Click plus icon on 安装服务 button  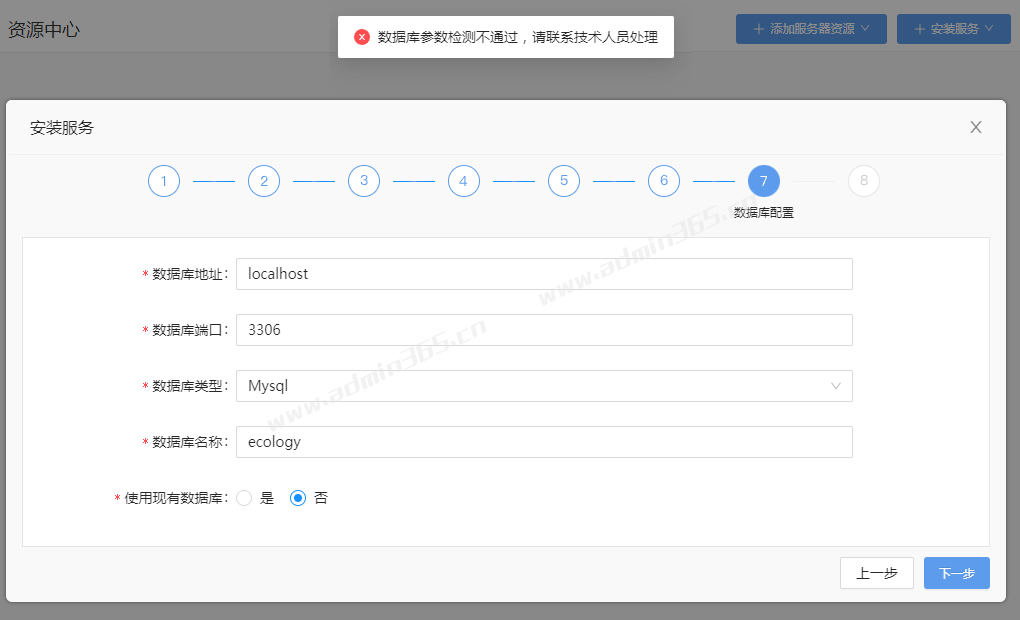point(919,29)
